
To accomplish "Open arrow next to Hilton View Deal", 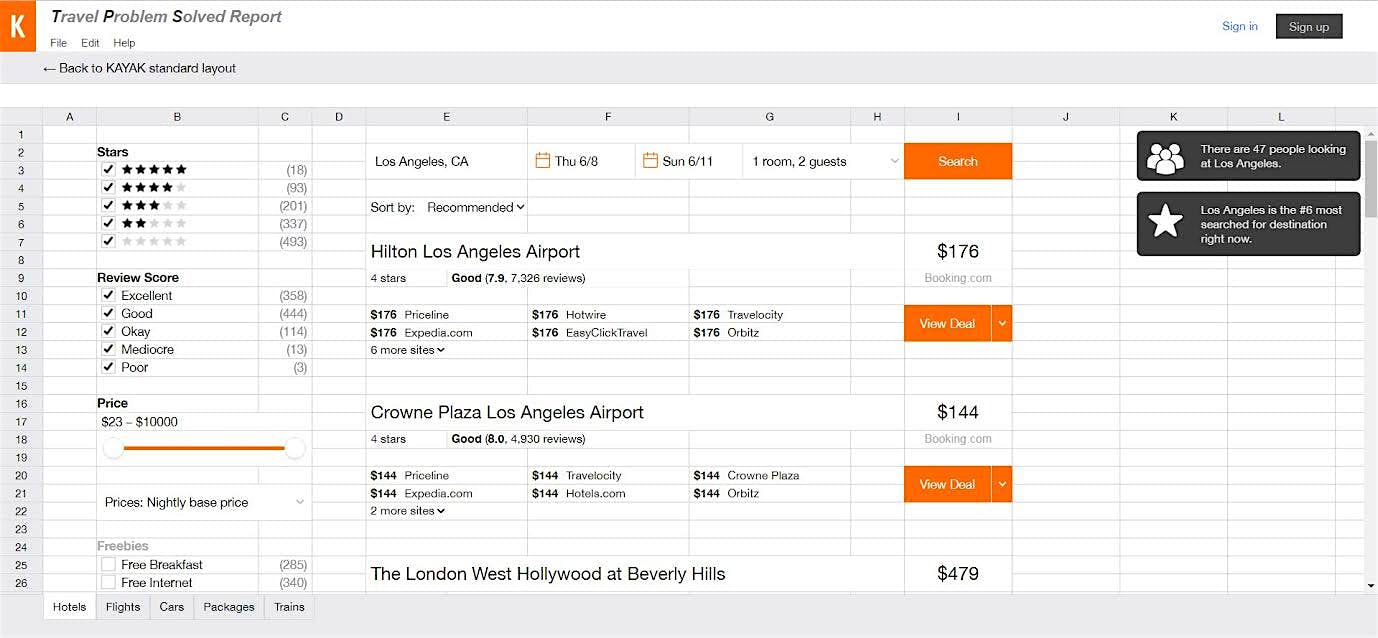I will pyautogui.click(x=1002, y=324).
